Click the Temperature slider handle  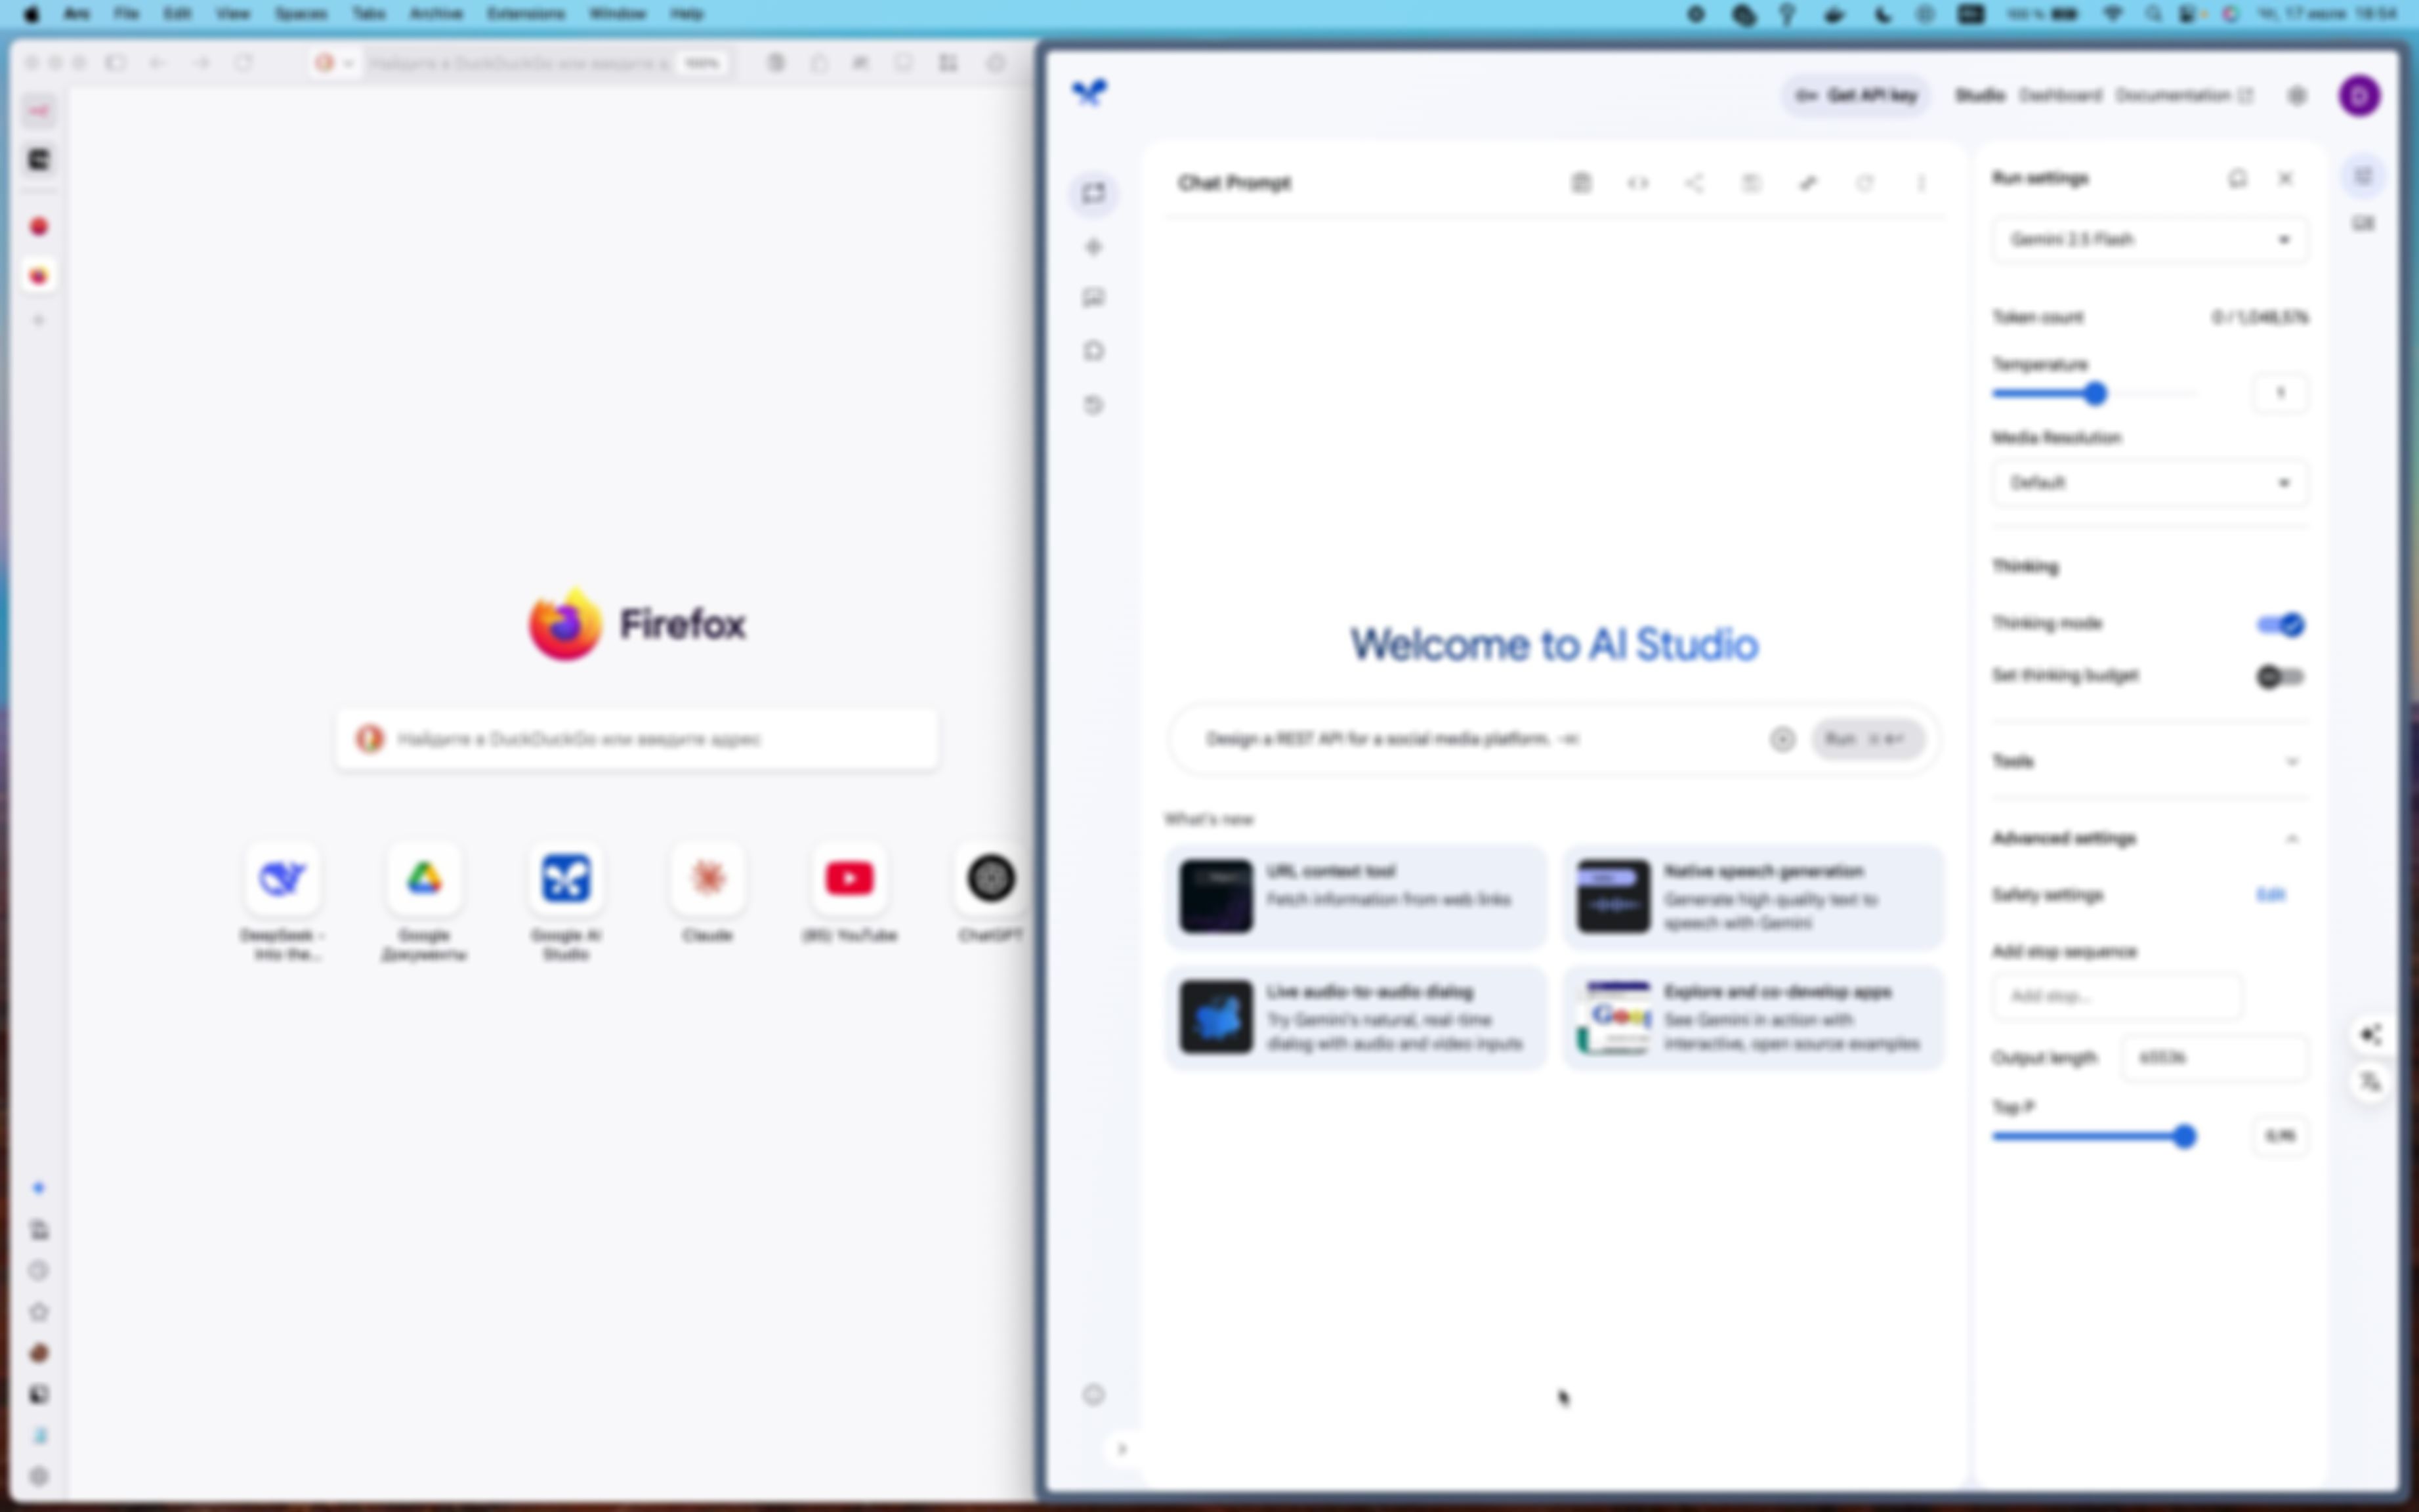click(2095, 394)
